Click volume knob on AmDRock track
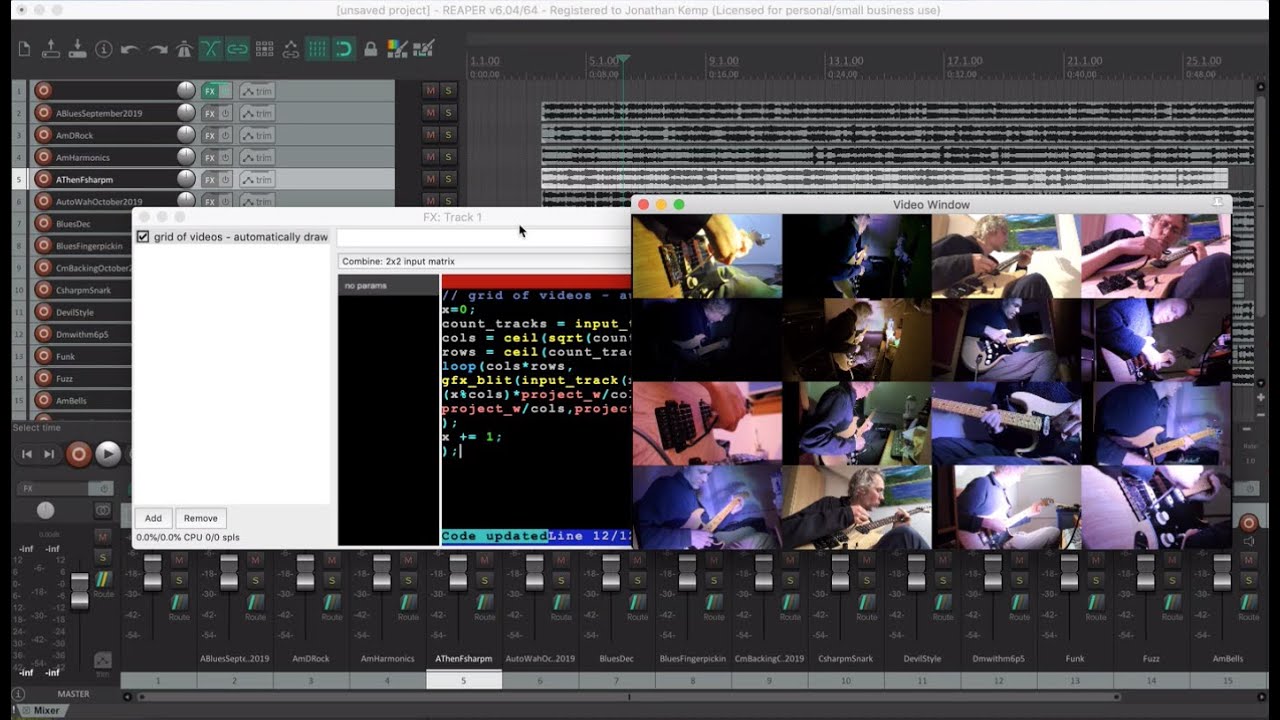 (186, 135)
